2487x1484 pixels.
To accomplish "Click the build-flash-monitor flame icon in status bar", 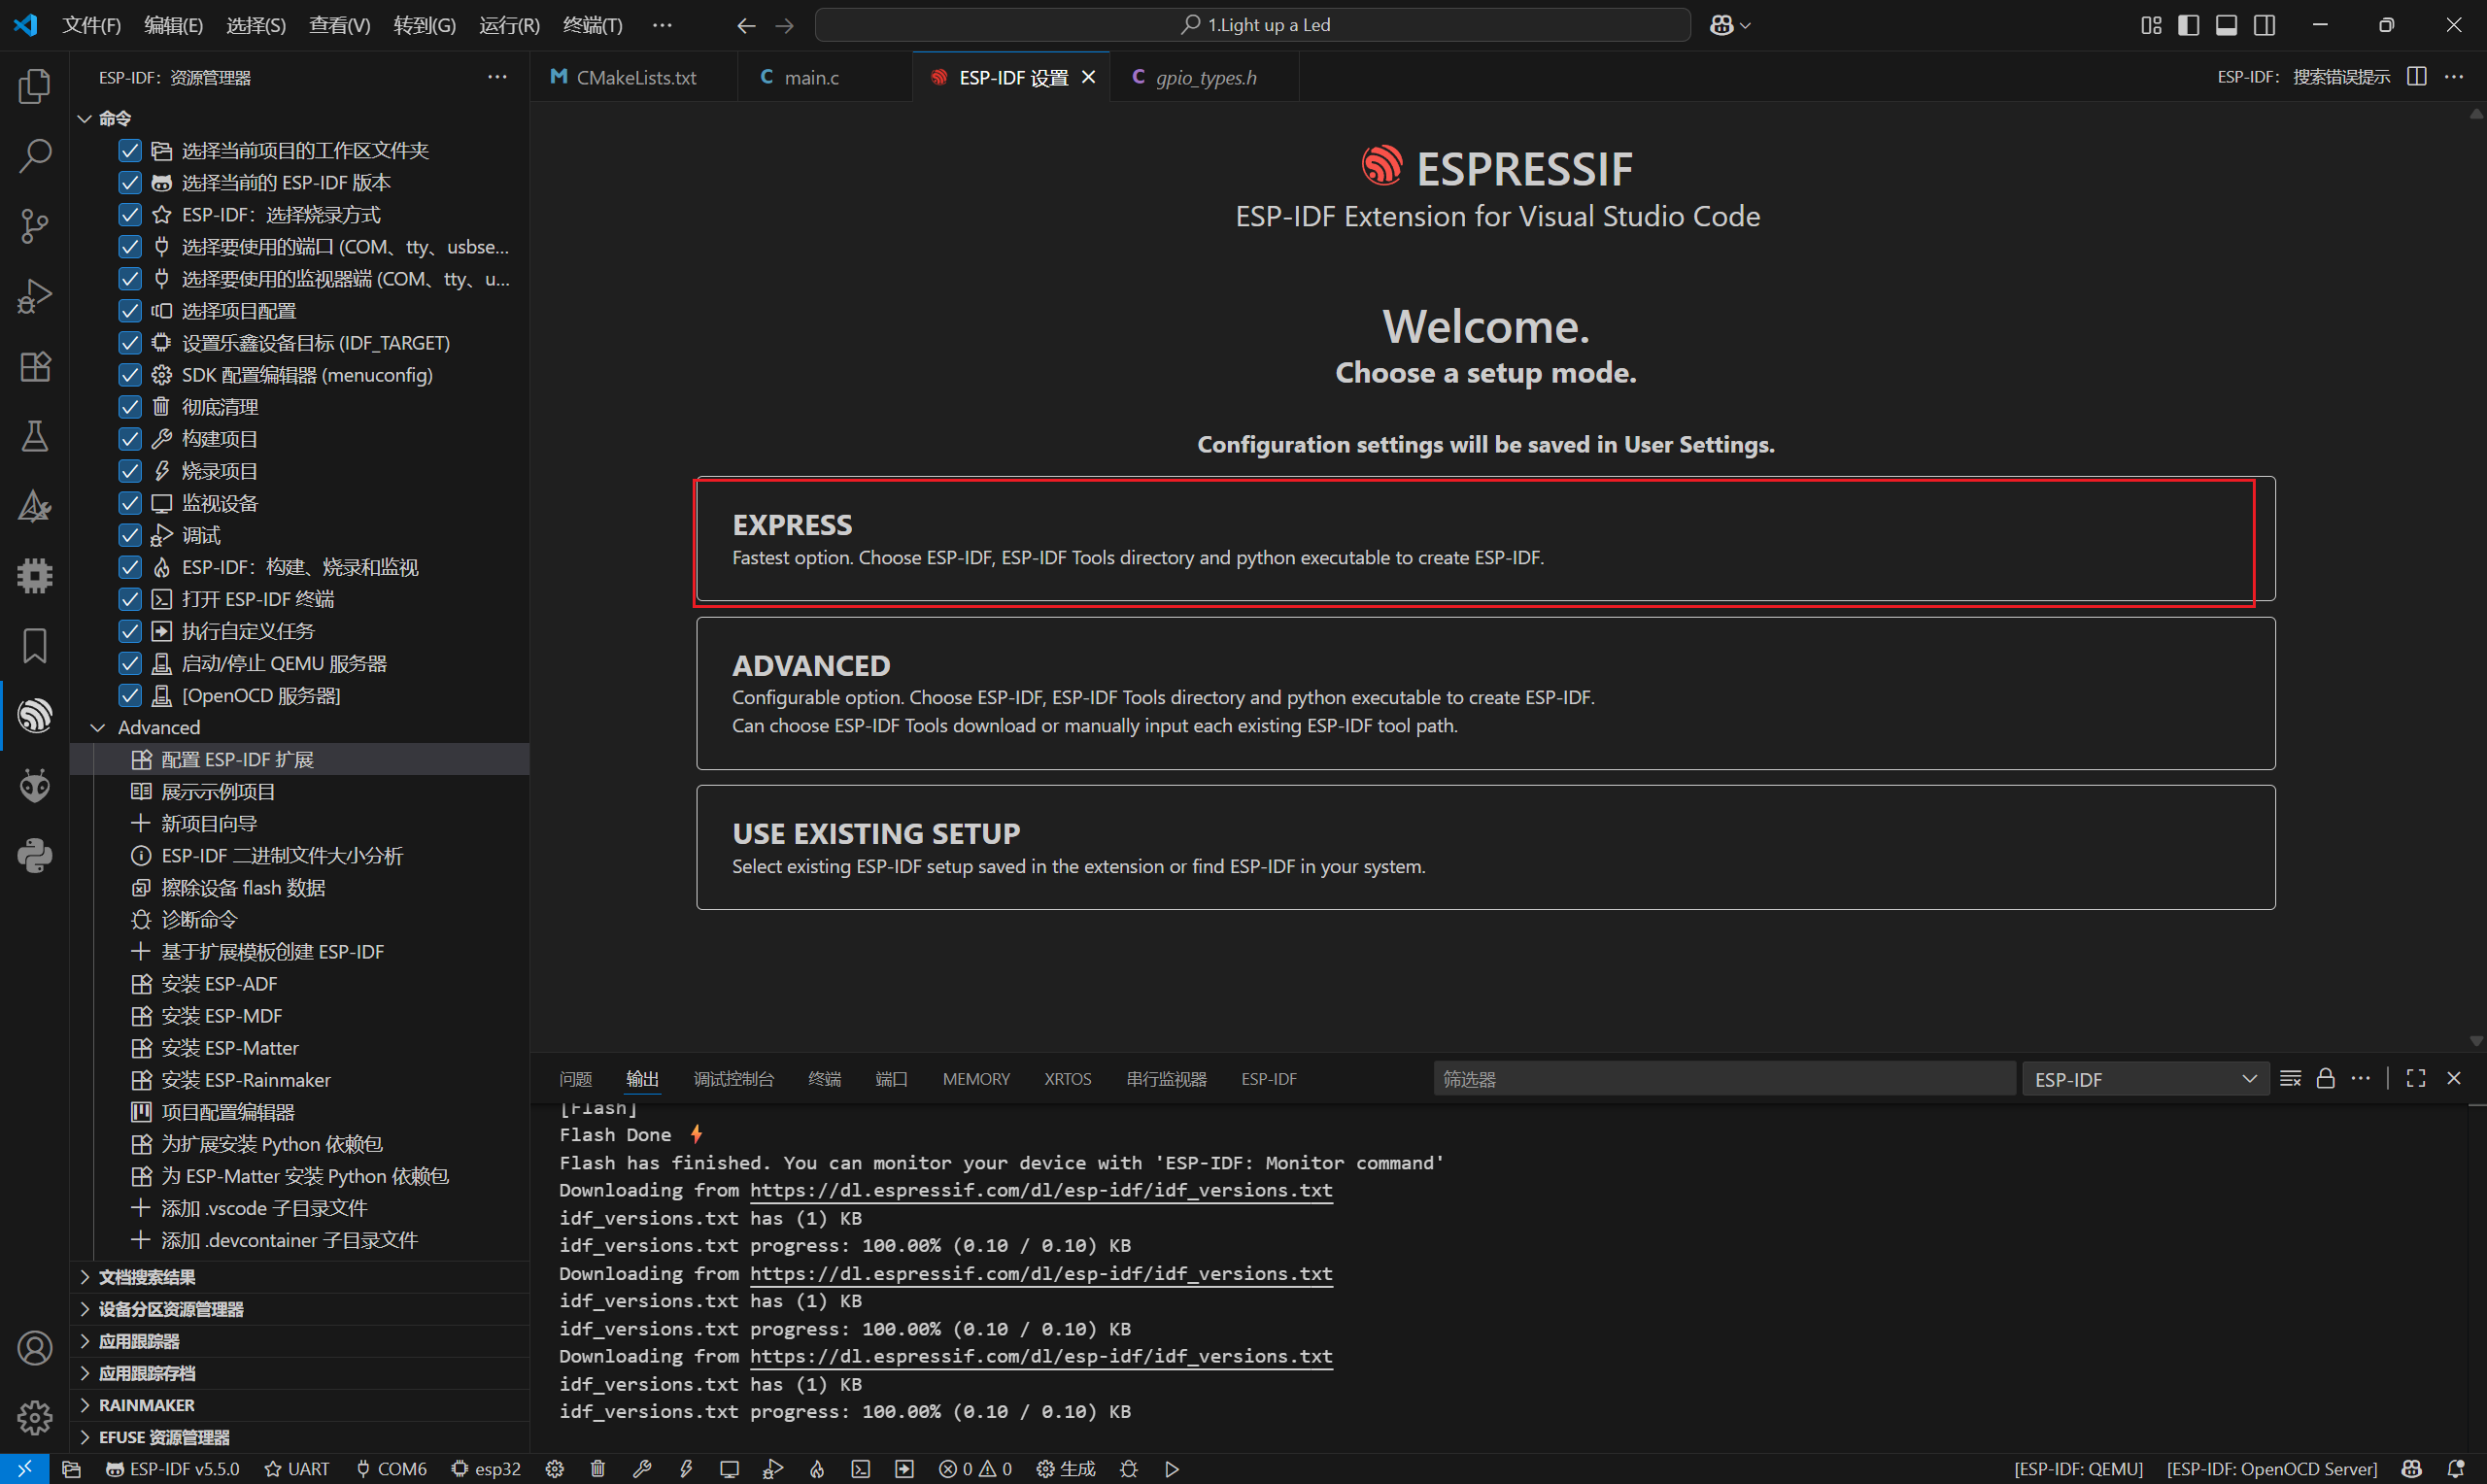I will tap(817, 1469).
